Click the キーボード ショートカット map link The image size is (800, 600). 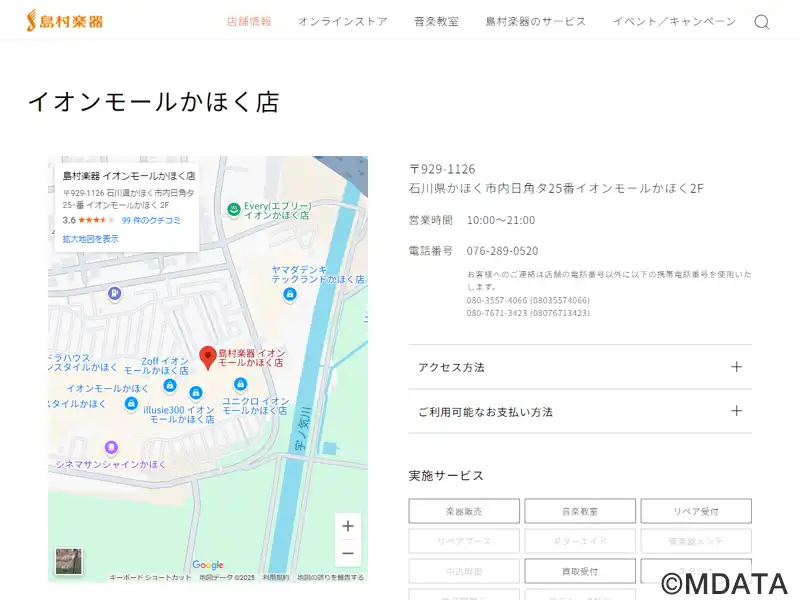(x=150, y=578)
